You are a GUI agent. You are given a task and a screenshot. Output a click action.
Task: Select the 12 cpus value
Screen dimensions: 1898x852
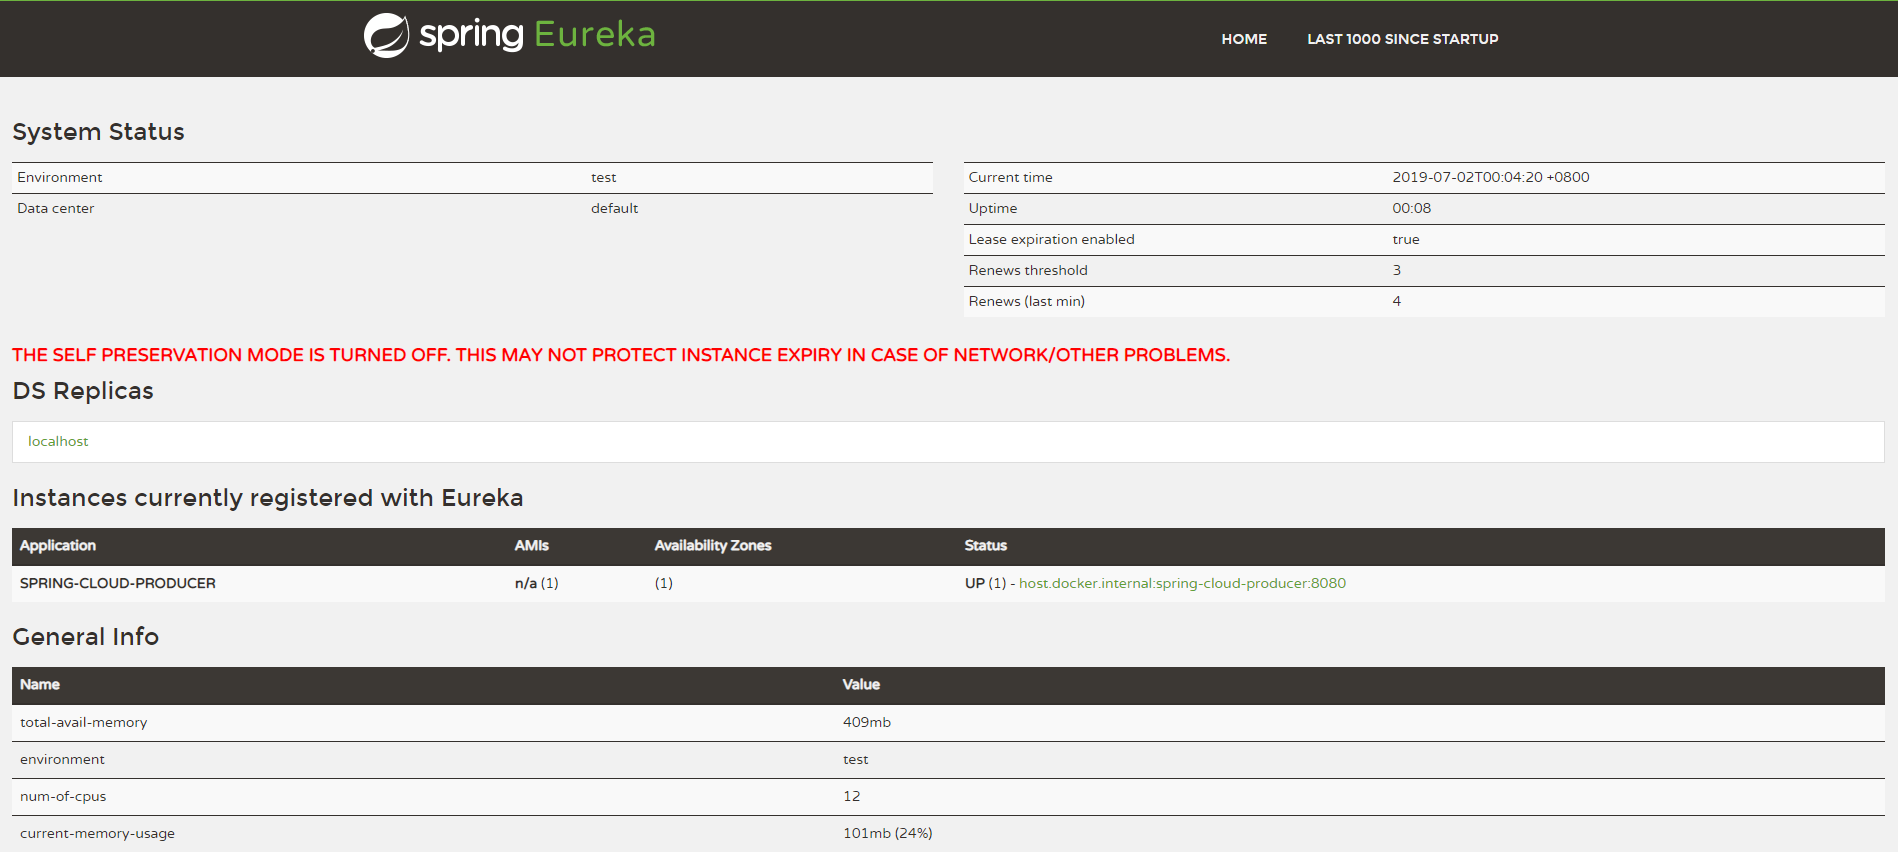[852, 796]
